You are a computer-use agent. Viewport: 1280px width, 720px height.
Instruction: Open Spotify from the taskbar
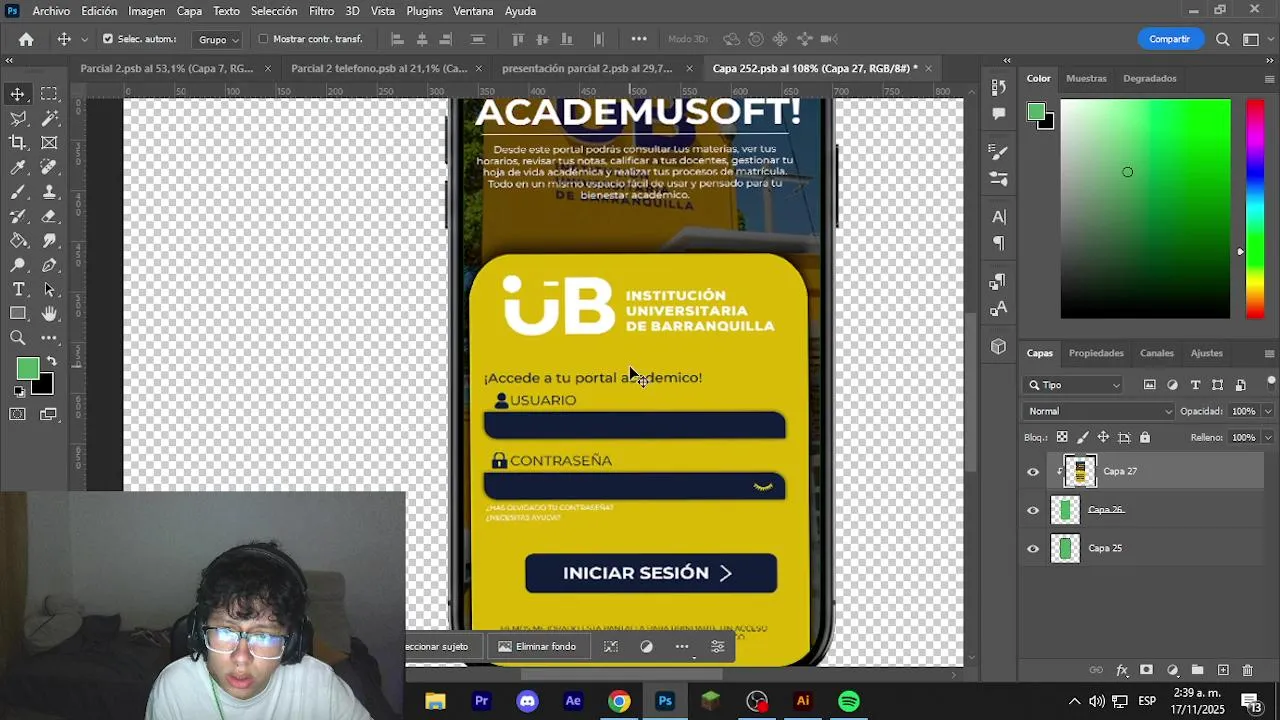(x=848, y=701)
